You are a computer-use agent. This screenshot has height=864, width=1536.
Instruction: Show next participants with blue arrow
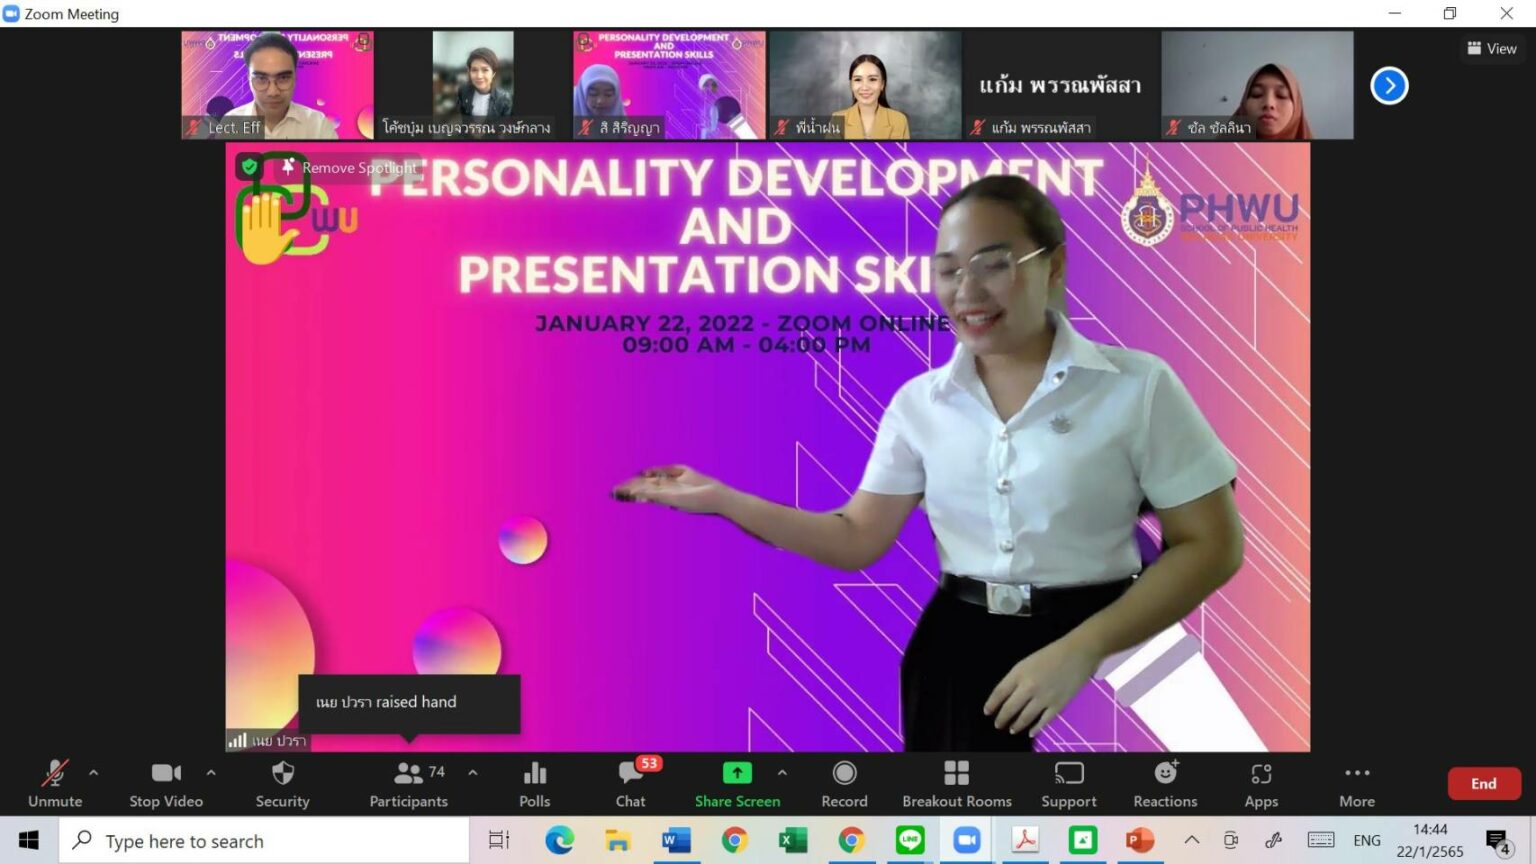(x=1389, y=86)
